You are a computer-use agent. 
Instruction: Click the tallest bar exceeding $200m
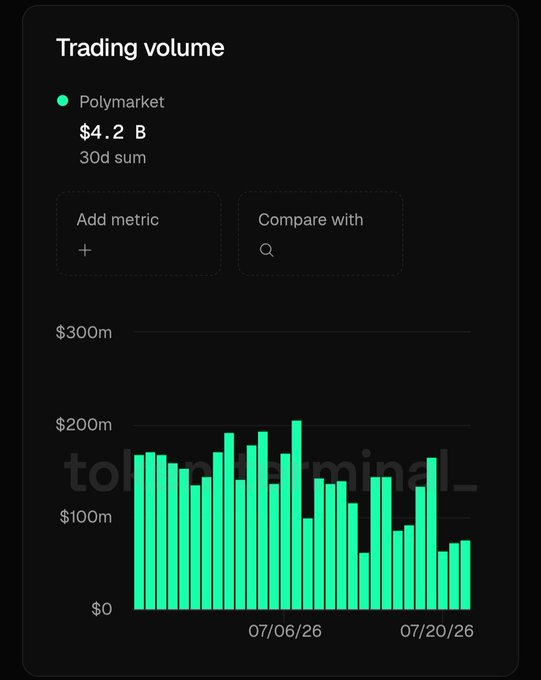tap(297, 515)
